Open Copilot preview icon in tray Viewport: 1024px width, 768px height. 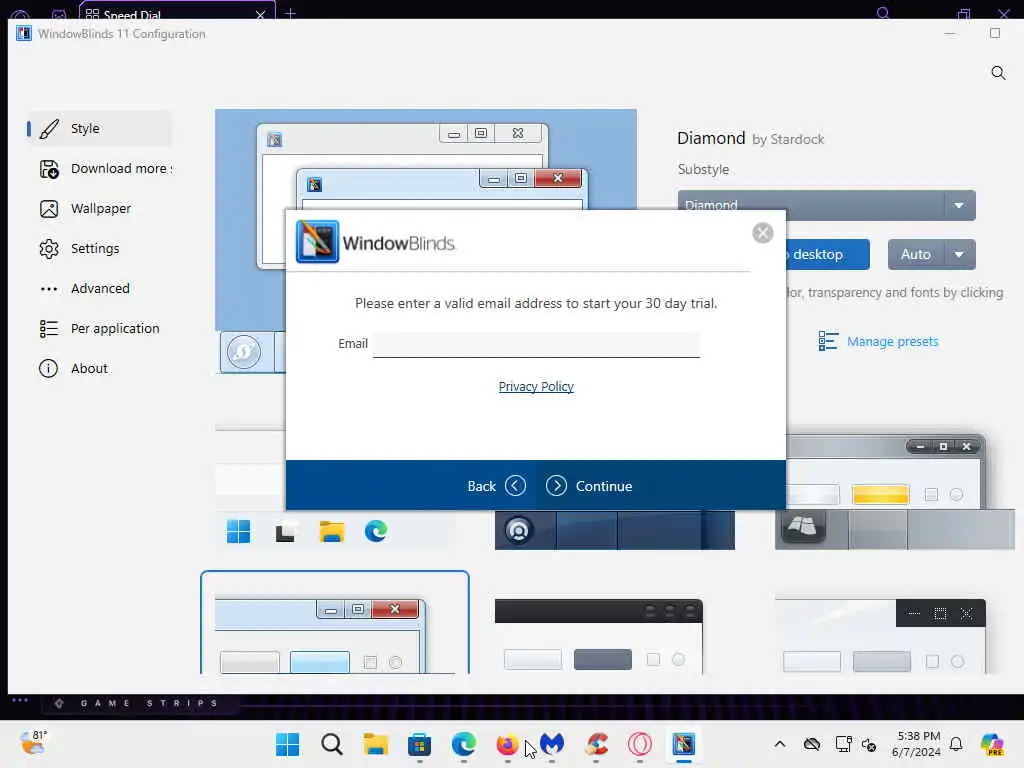(992, 744)
